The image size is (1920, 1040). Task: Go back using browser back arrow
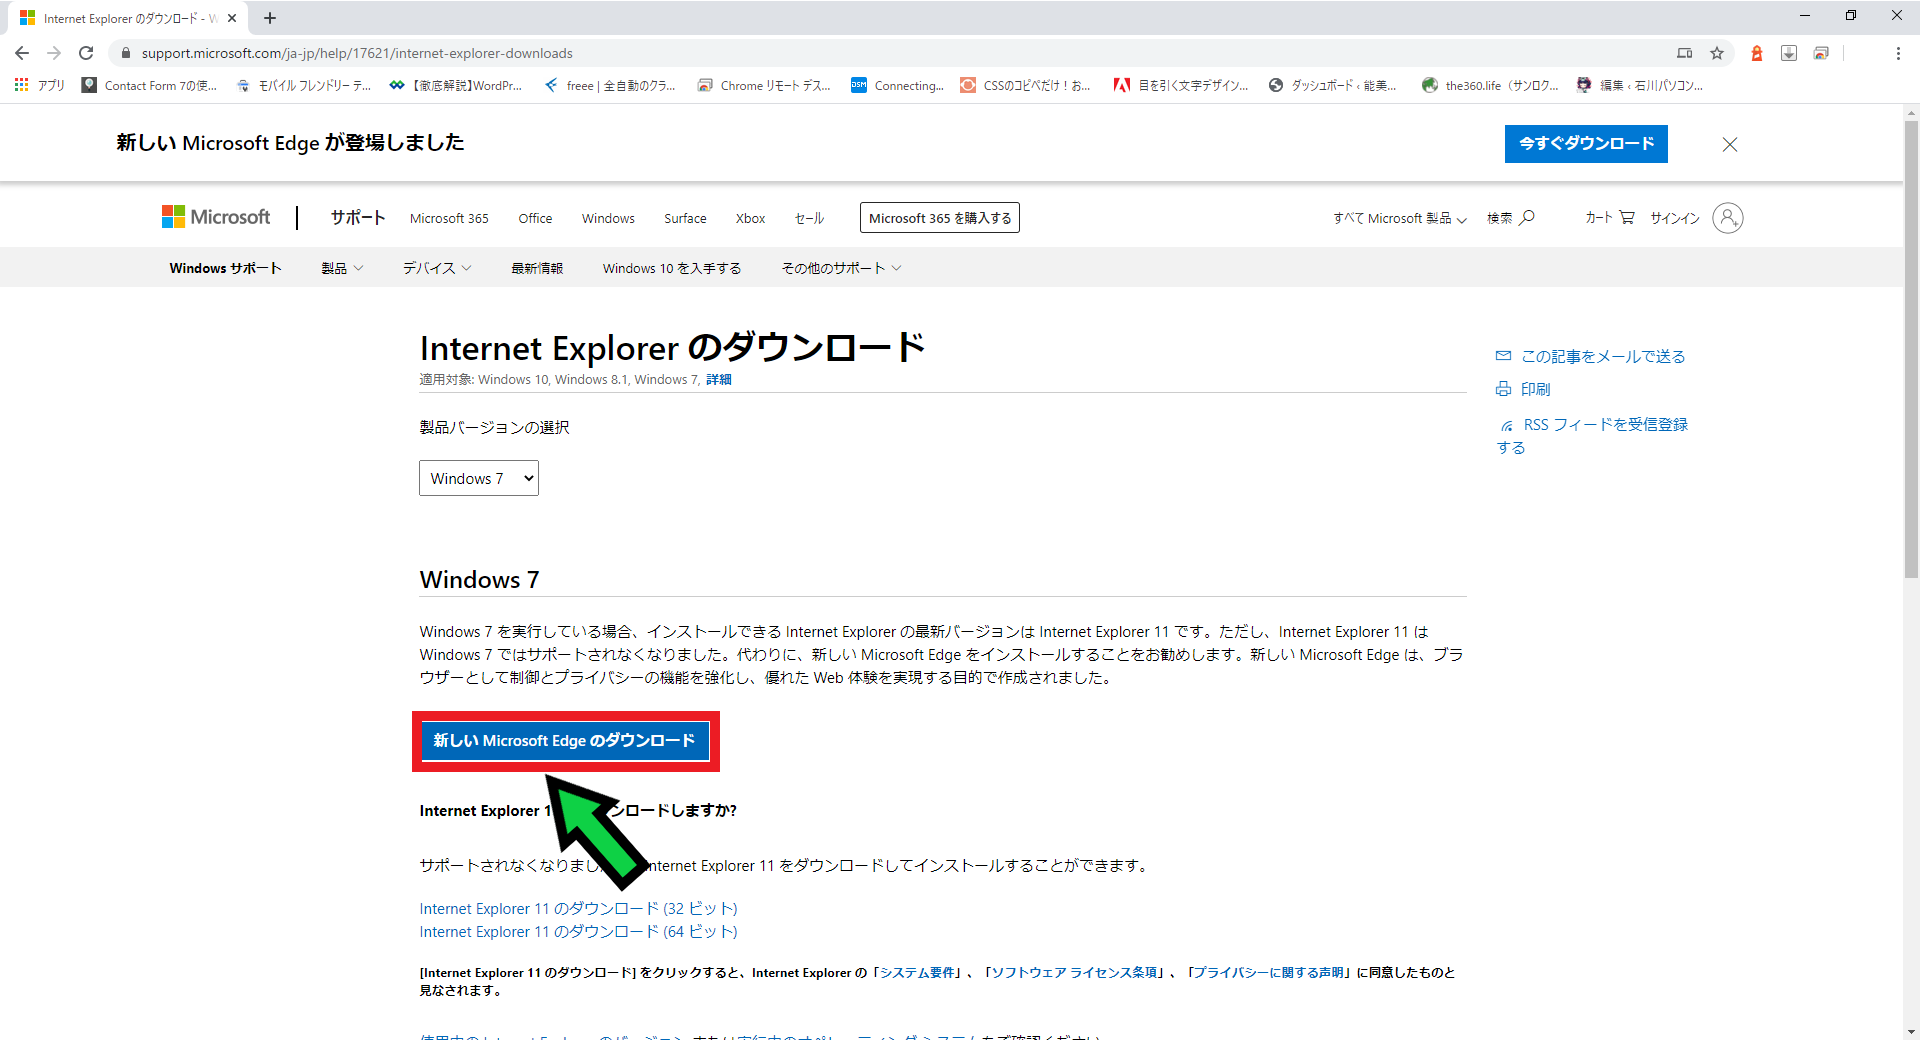(22, 53)
